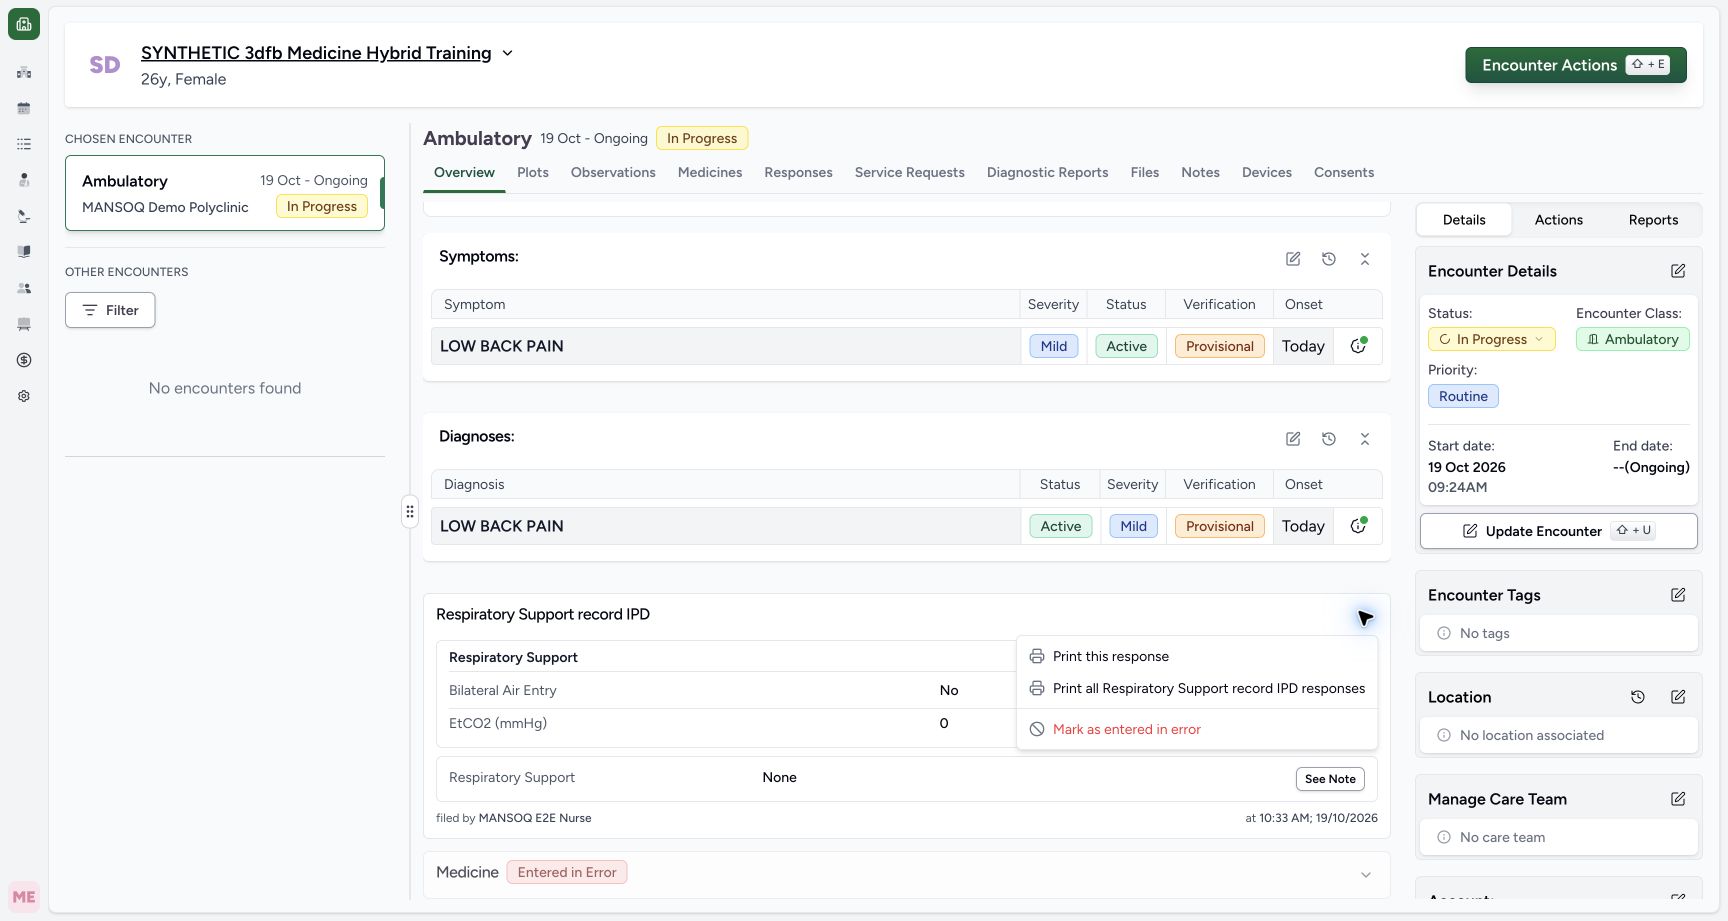Click the app logo in sidebar
Viewport: 1728px width, 921px height.
point(24,24)
